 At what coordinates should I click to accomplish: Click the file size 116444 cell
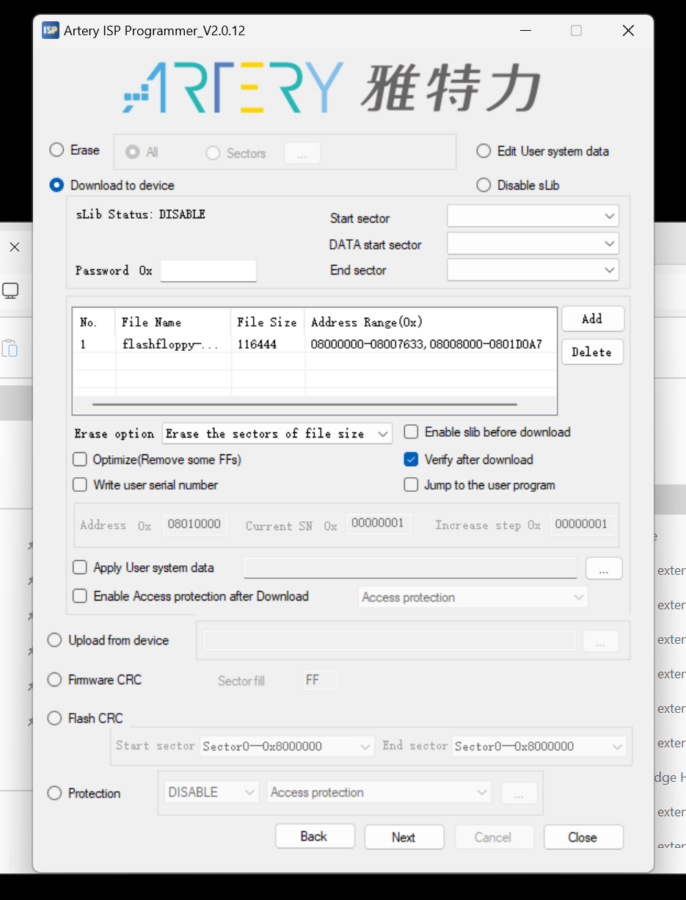pos(257,344)
